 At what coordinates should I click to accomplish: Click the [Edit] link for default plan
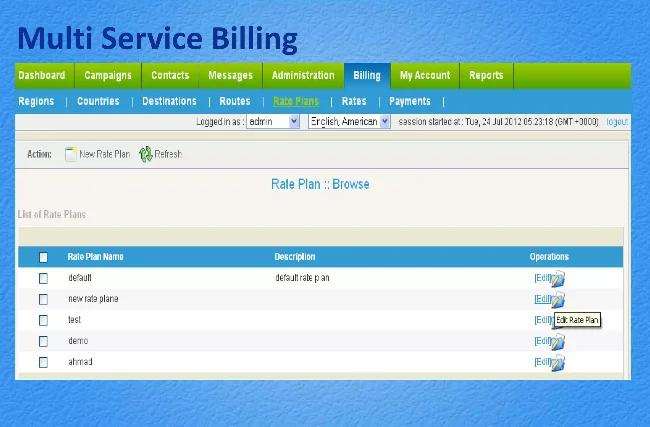(543, 278)
